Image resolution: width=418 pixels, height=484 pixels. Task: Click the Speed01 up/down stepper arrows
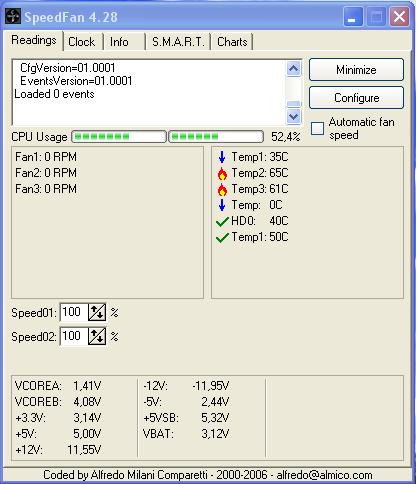point(97,312)
